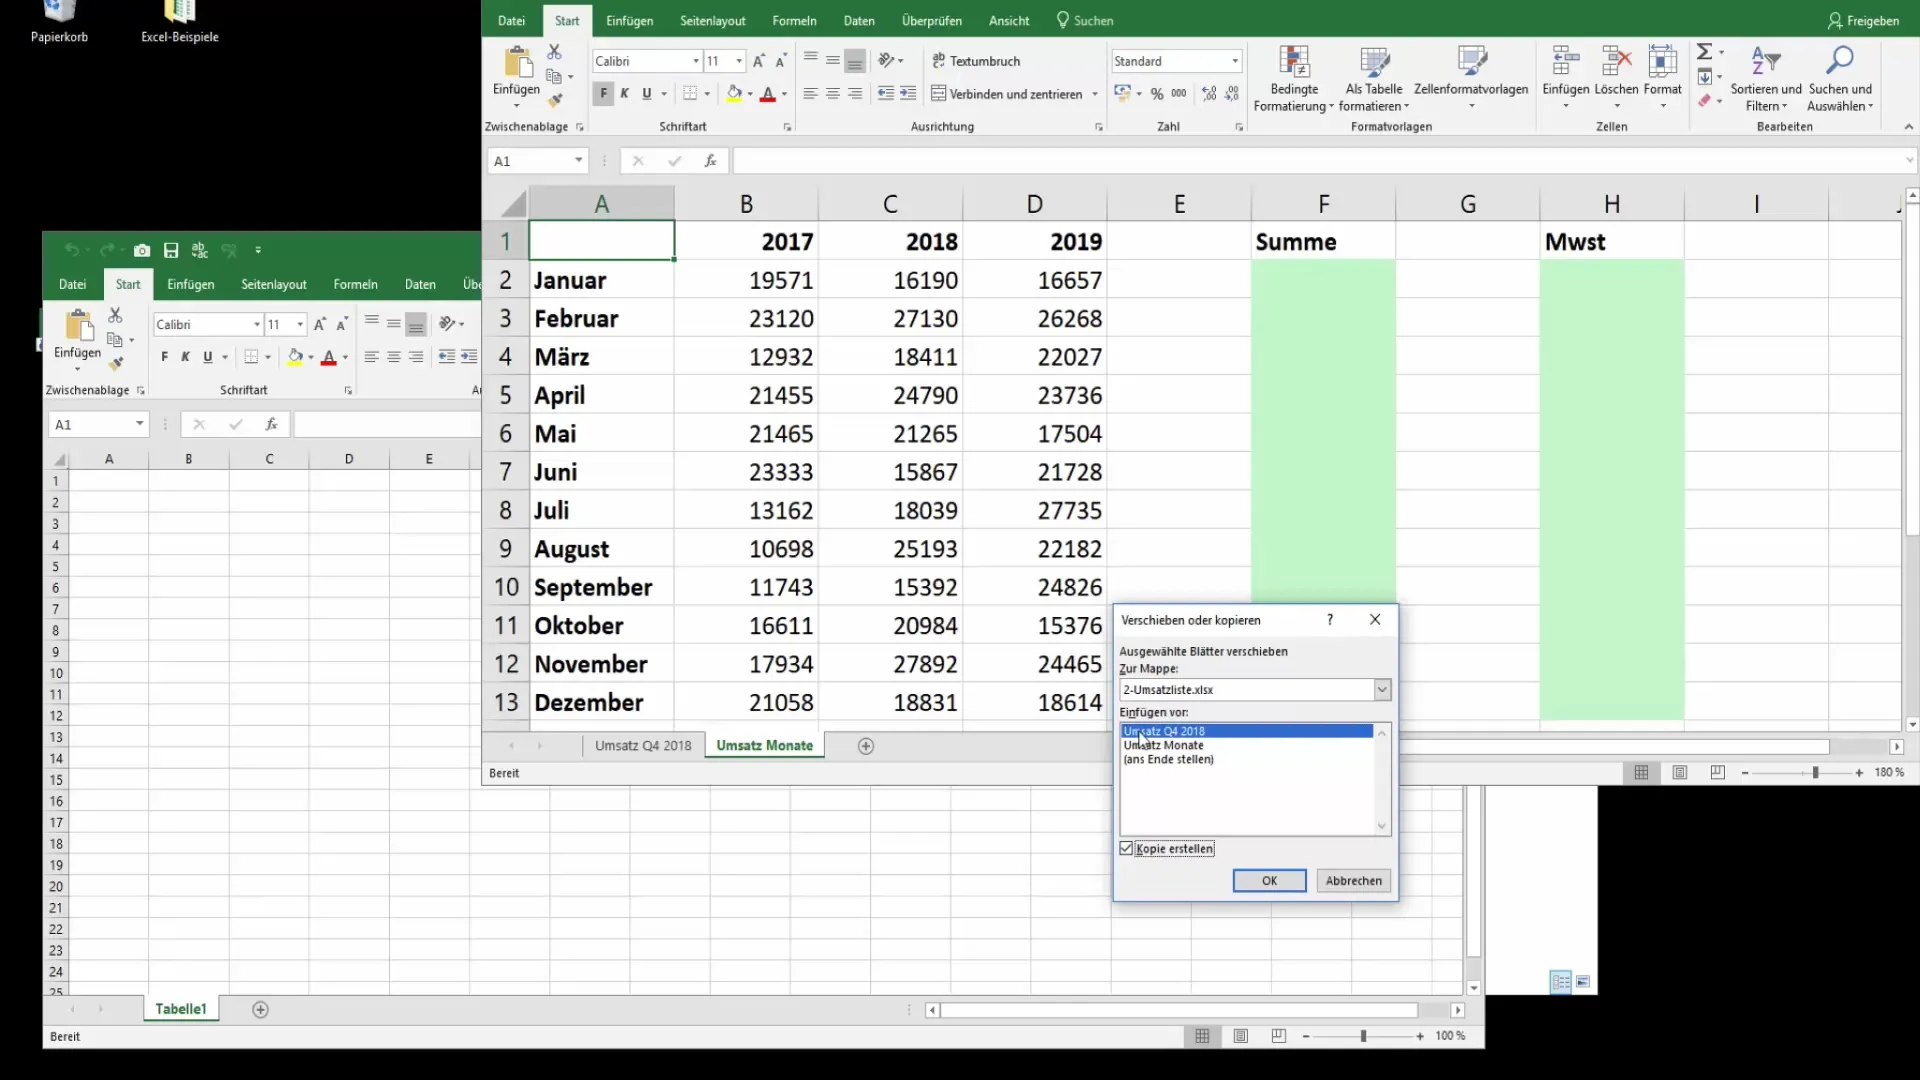Click Abbrechen in the dialog
Image resolution: width=1920 pixels, height=1080 pixels.
(1354, 880)
